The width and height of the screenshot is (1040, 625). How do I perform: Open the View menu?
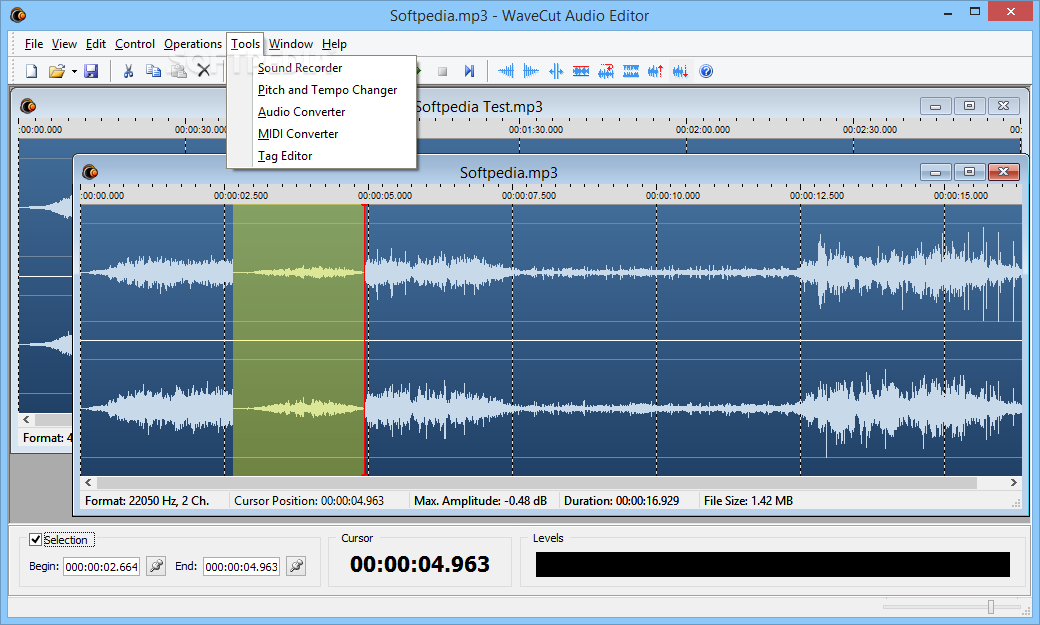click(64, 44)
